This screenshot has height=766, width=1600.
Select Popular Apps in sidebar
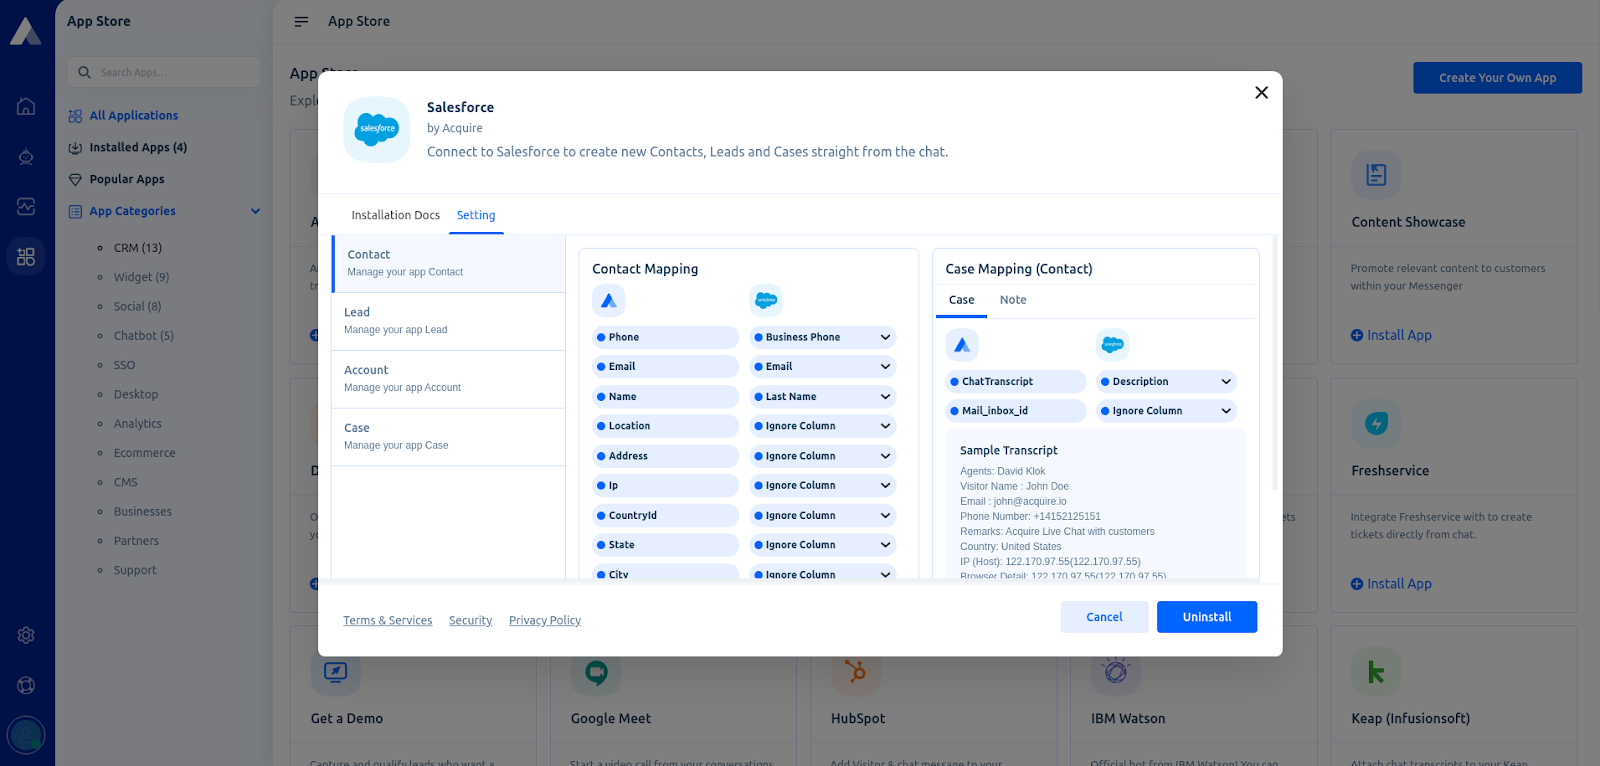(127, 180)
